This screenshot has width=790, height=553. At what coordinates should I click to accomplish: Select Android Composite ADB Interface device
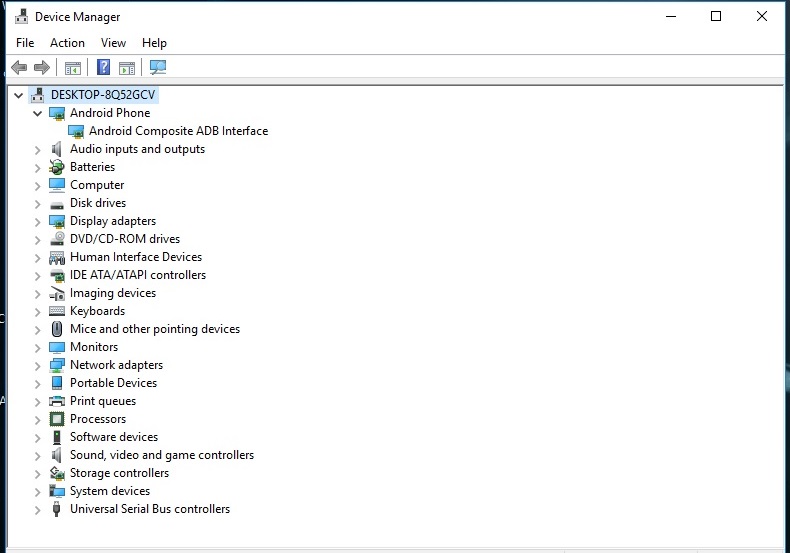click(x=178, y=131)
